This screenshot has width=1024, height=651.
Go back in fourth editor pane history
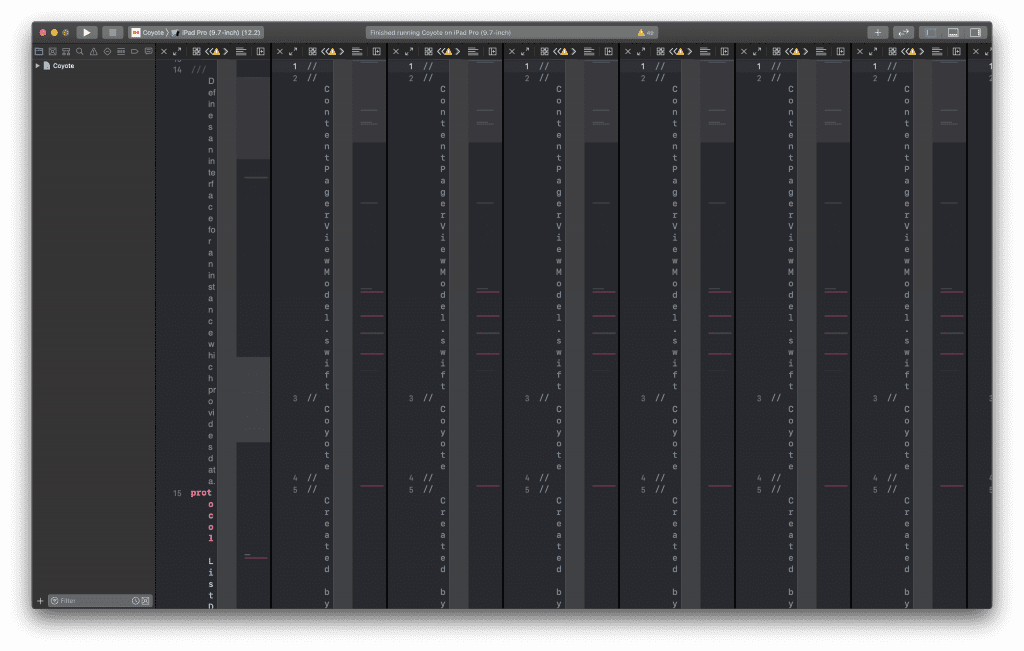tap(556, 52)
